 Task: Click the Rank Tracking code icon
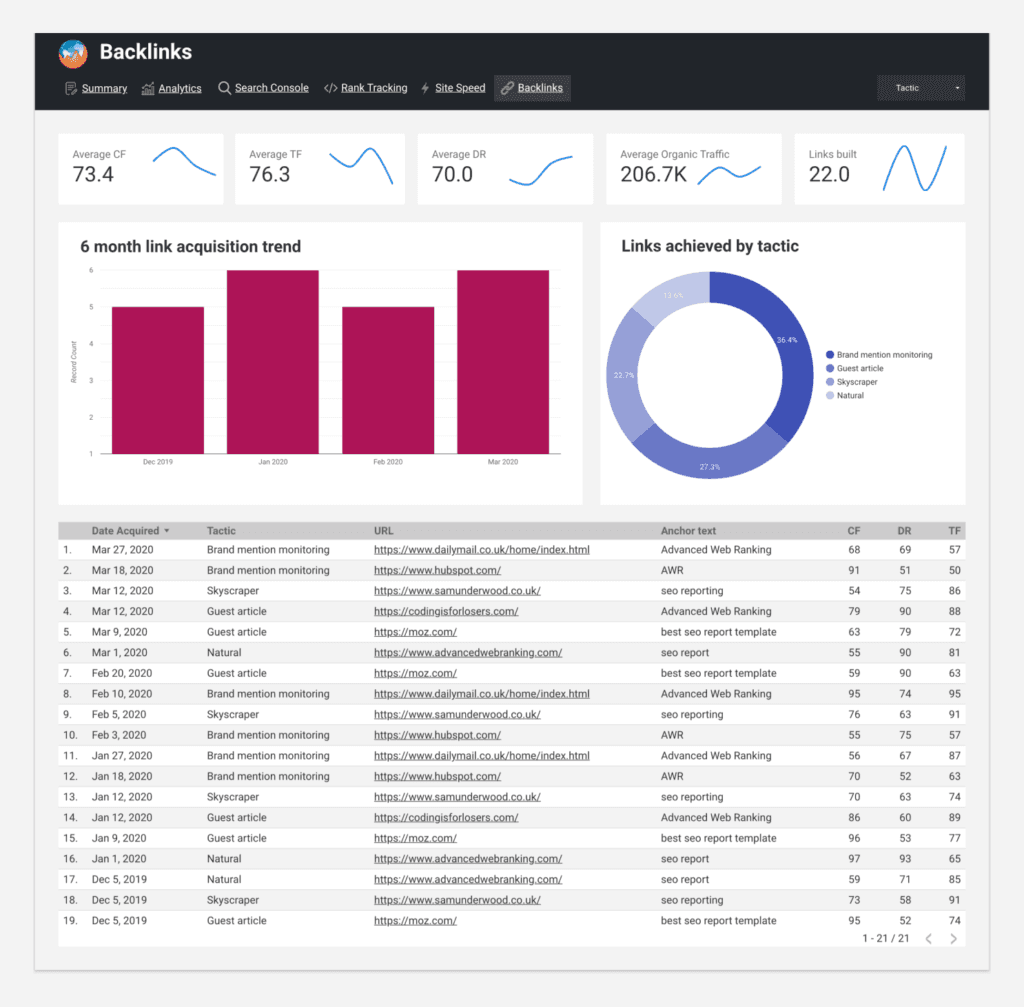pyautogui.click(x=330, y=88)
